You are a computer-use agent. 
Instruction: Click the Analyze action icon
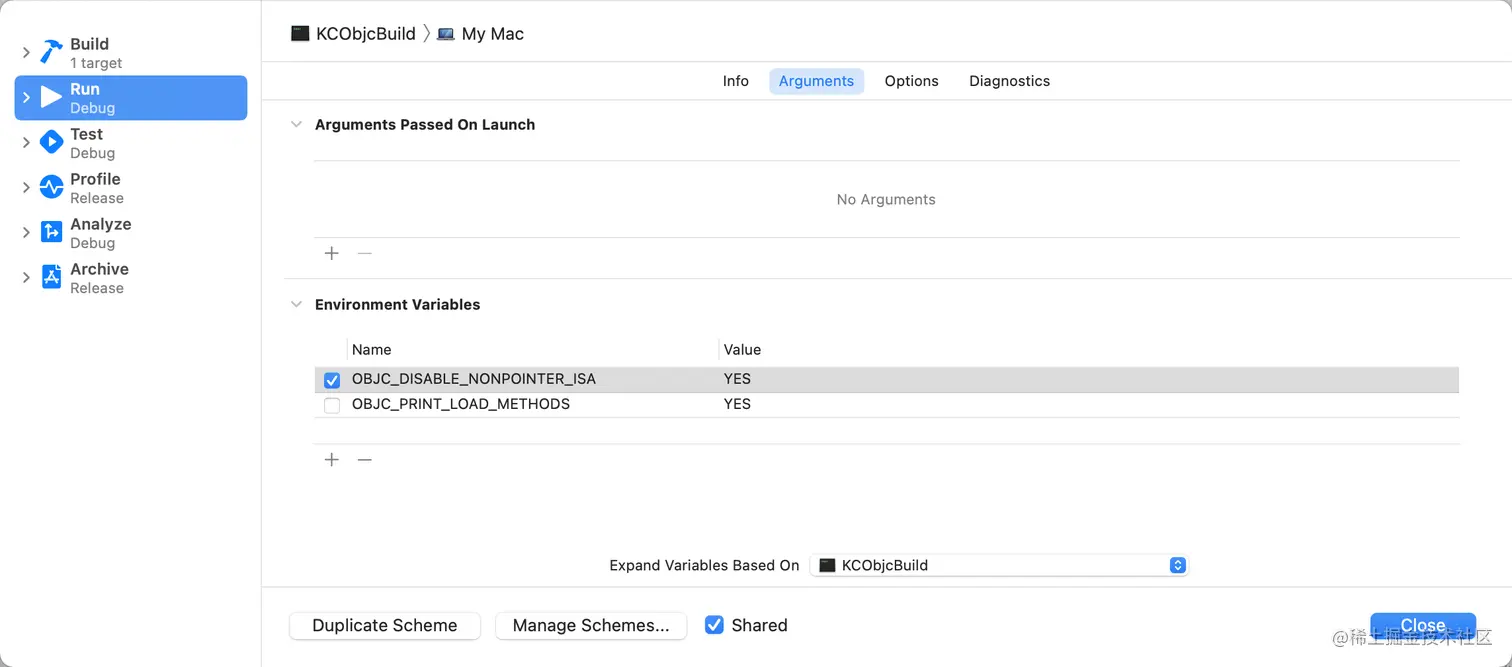[x=51, y=232]
